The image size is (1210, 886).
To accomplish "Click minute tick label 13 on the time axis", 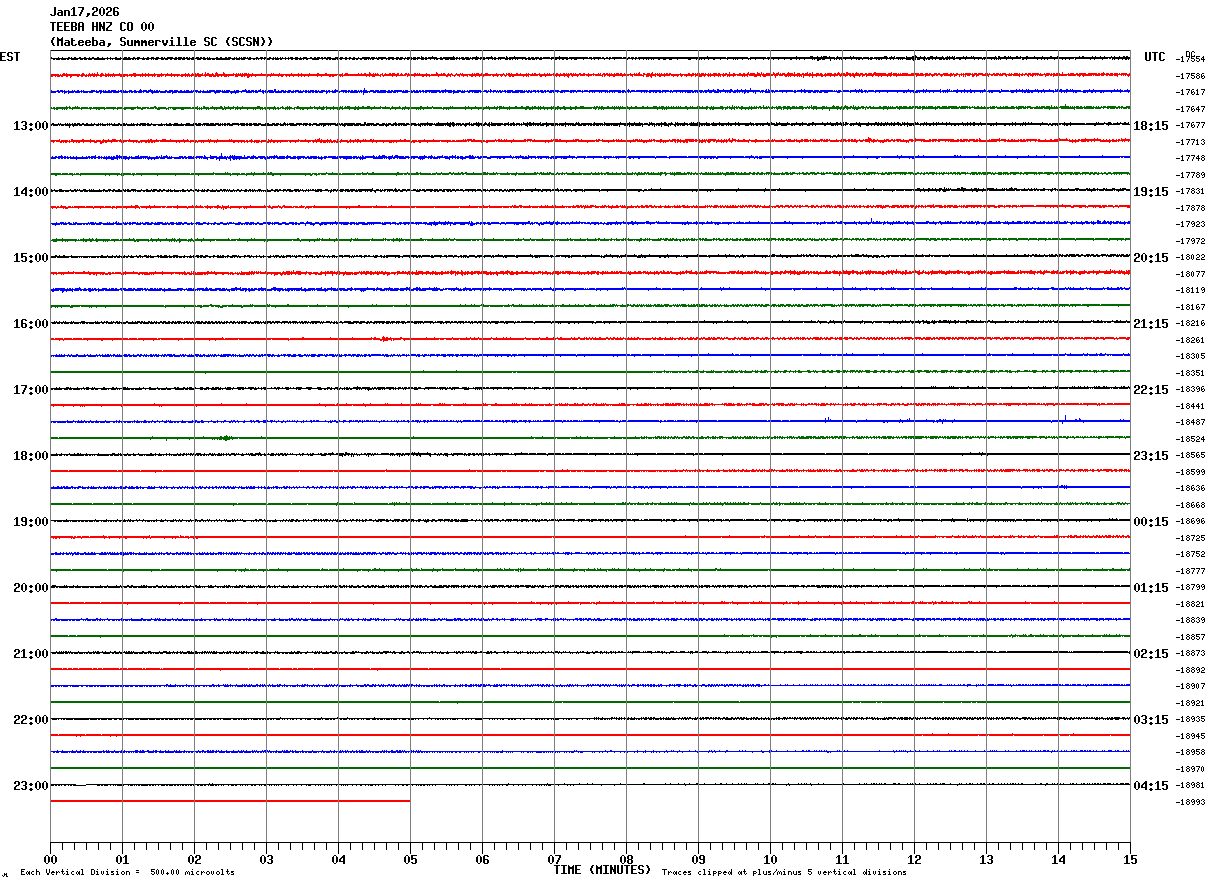I will [986, 860].
